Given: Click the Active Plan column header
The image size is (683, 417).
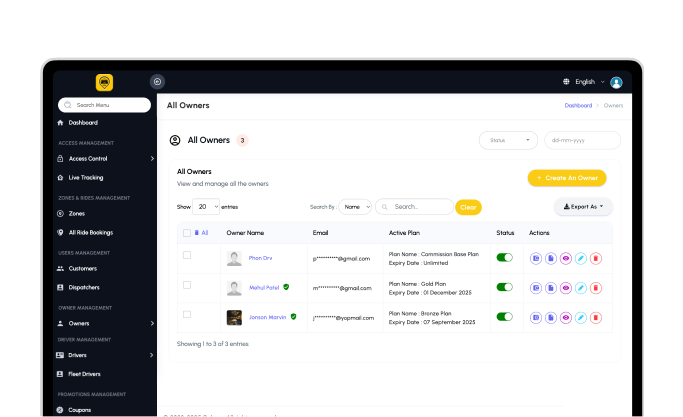Looking at the screenshot, I should 404,233.
